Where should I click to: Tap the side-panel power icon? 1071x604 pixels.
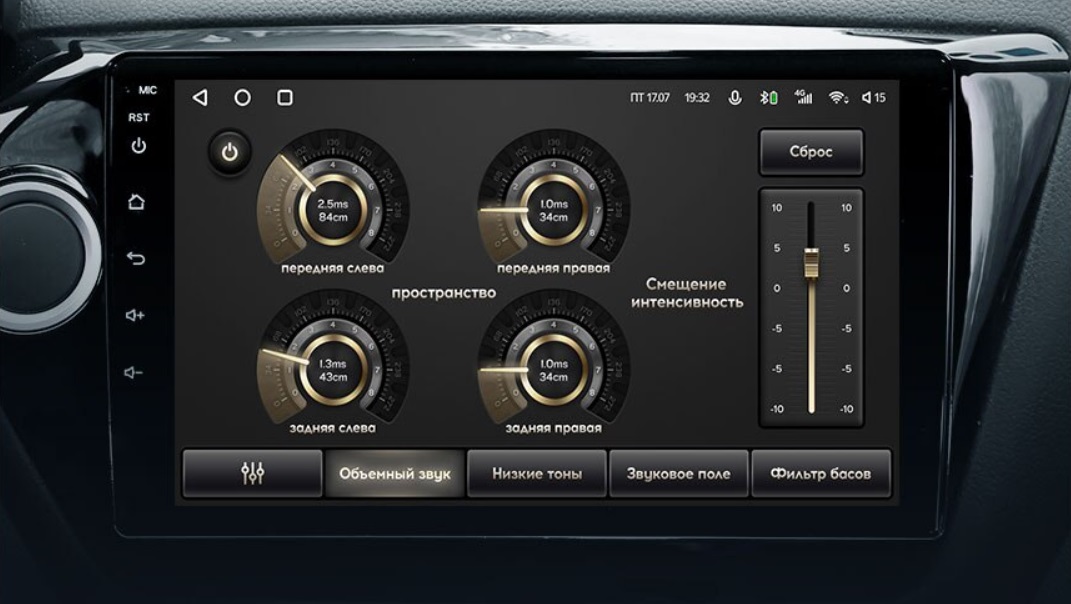(139, 146)
